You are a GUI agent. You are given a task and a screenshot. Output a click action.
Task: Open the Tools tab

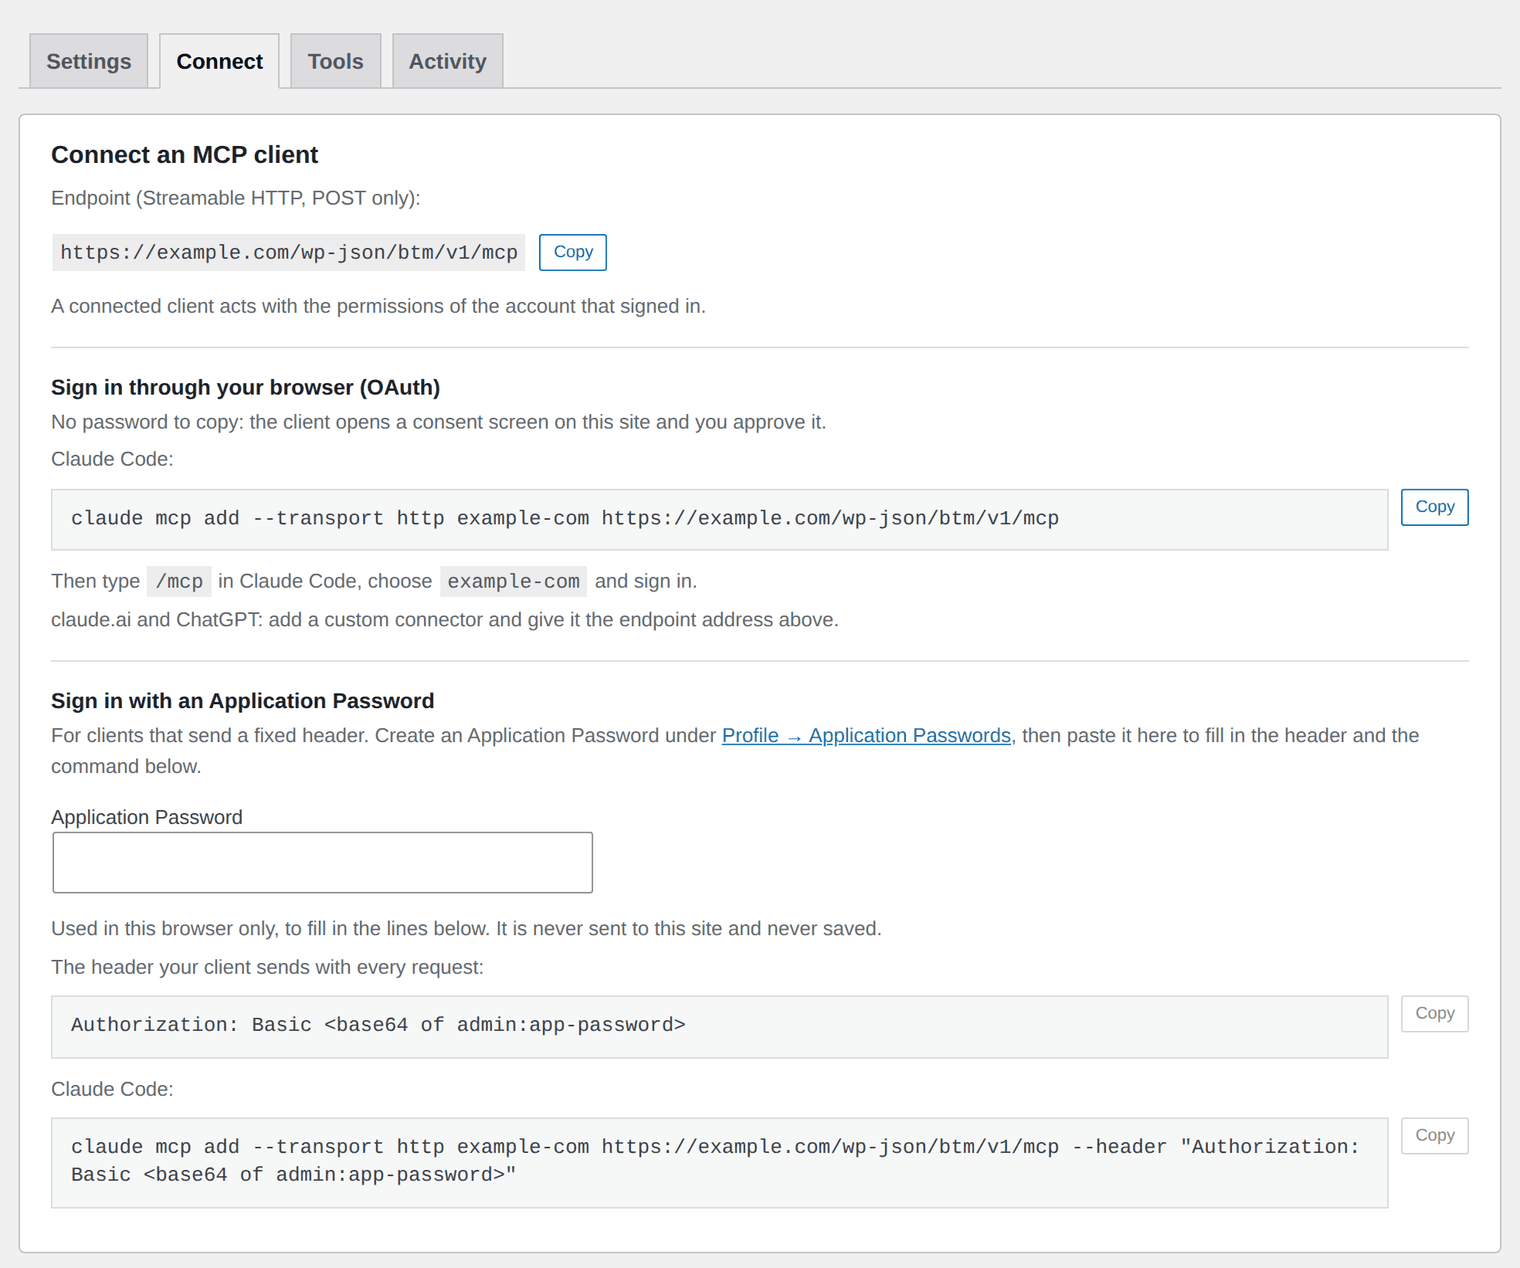[335, 61]
